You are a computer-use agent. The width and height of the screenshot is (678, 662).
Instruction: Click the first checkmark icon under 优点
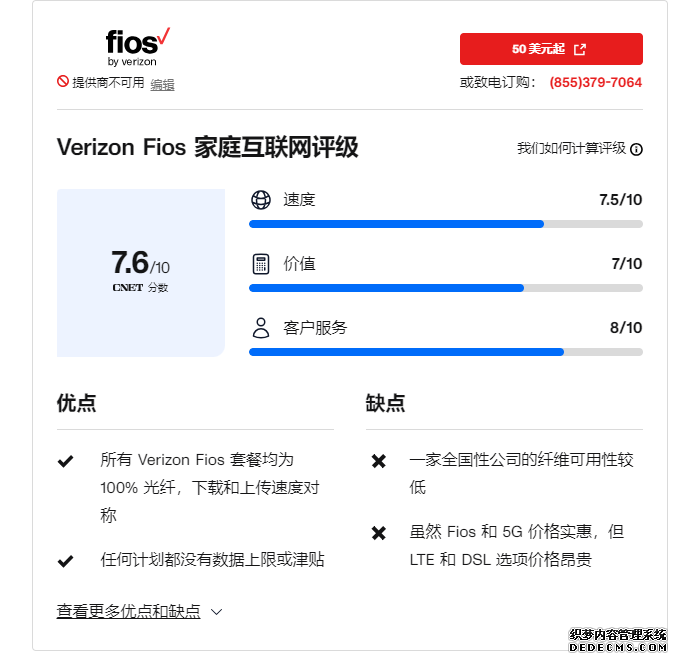[x=65, y=461]
